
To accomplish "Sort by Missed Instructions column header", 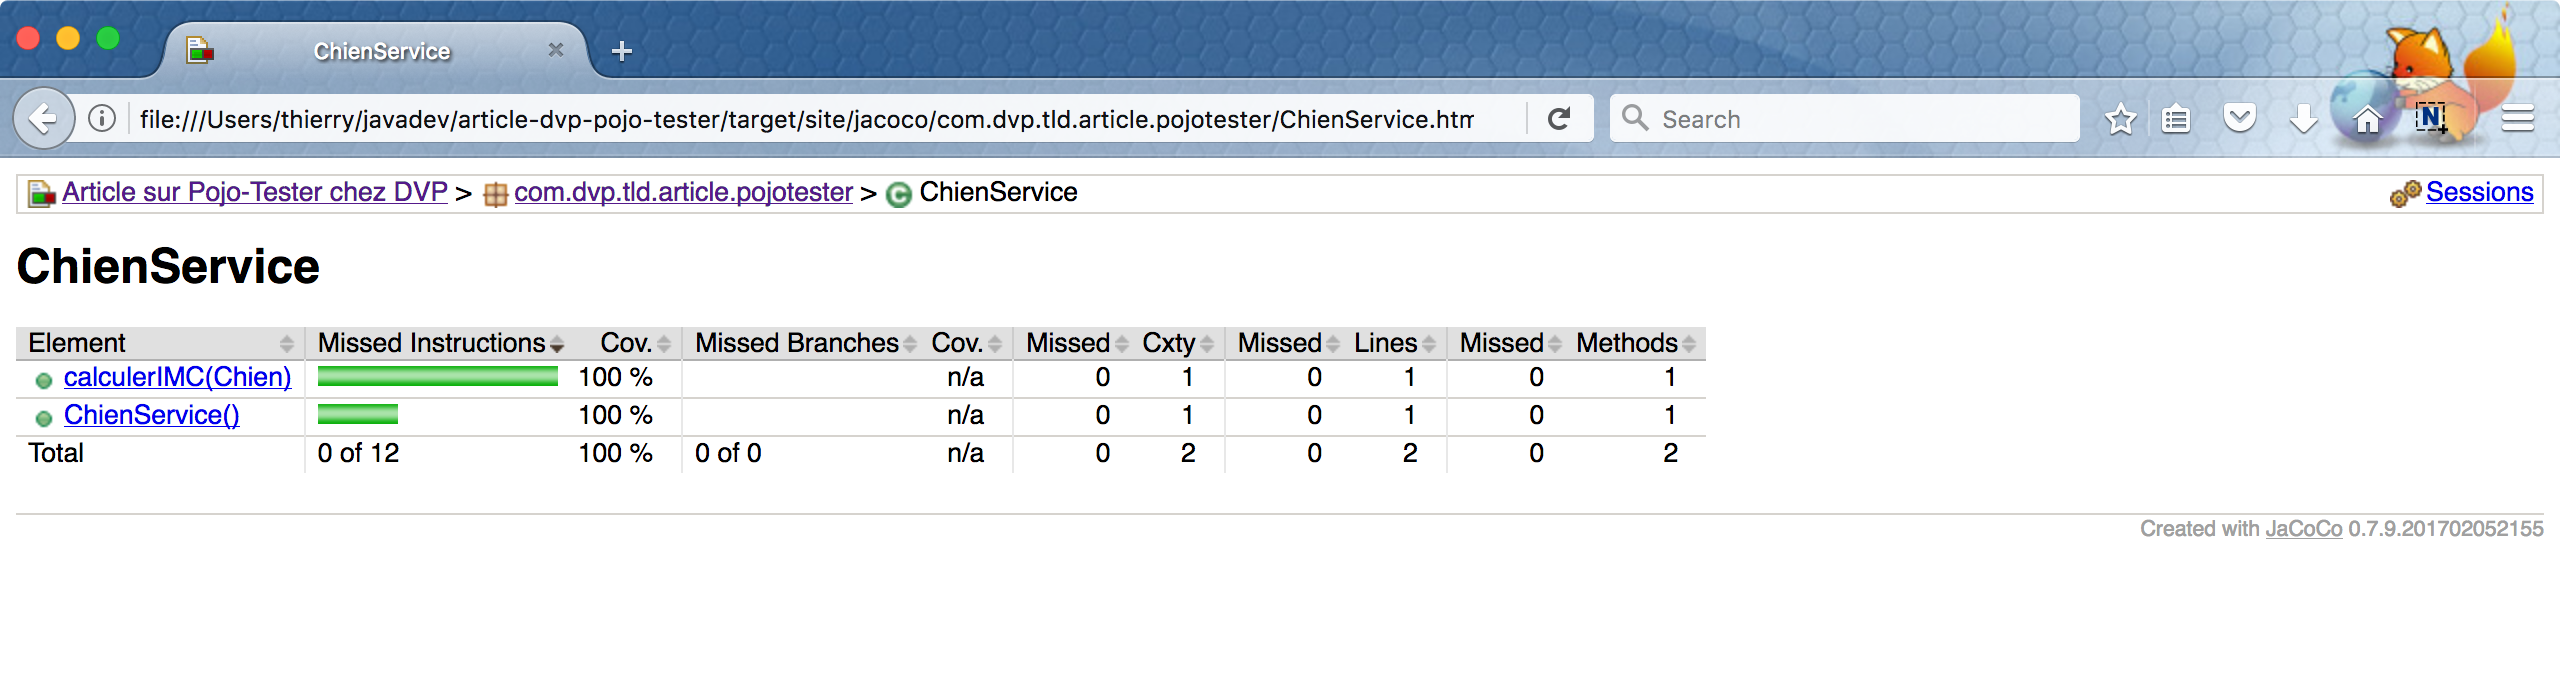I will [432, 343].
